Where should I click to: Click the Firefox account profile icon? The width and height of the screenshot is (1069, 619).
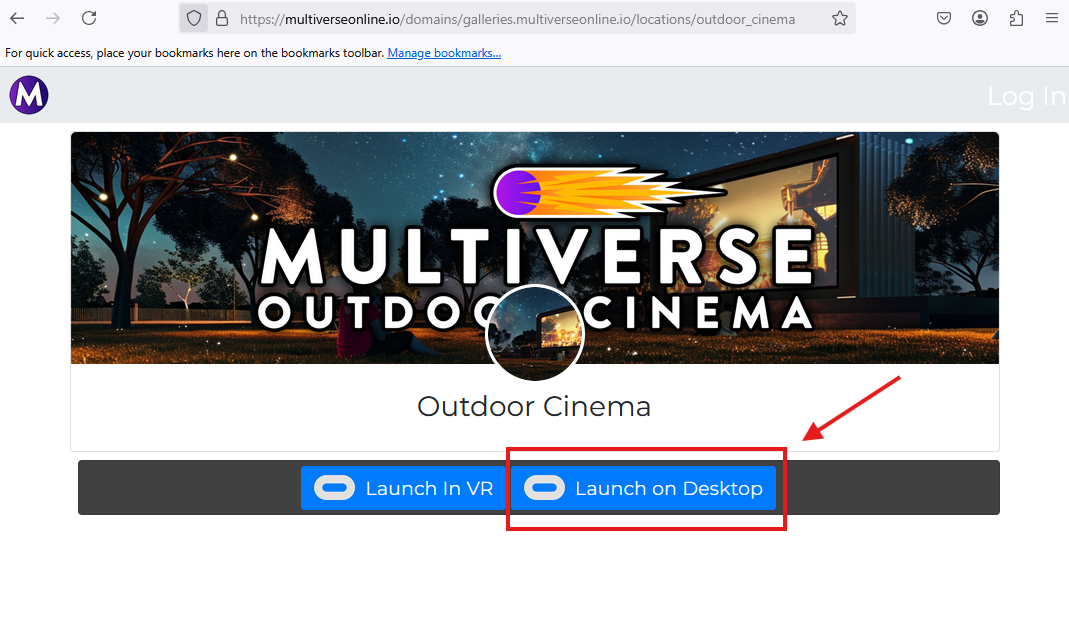click(x=980, y=17)
